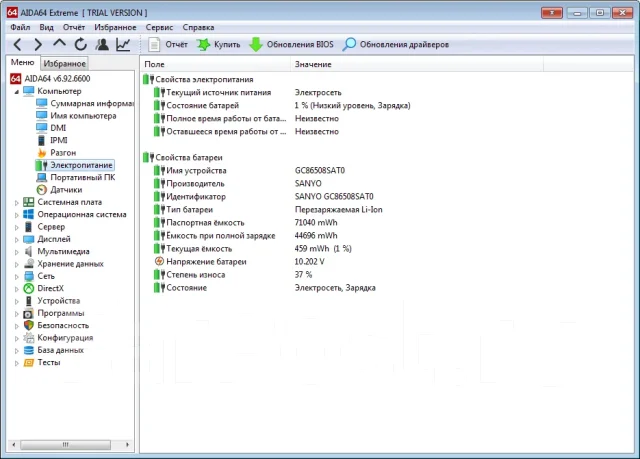
Task: Select Портативный ПК in the tree
Action: point(76,177)
